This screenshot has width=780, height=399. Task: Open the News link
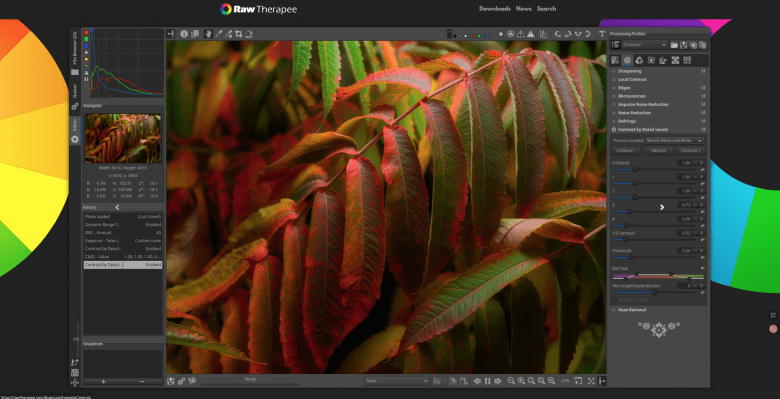point(523,8)
